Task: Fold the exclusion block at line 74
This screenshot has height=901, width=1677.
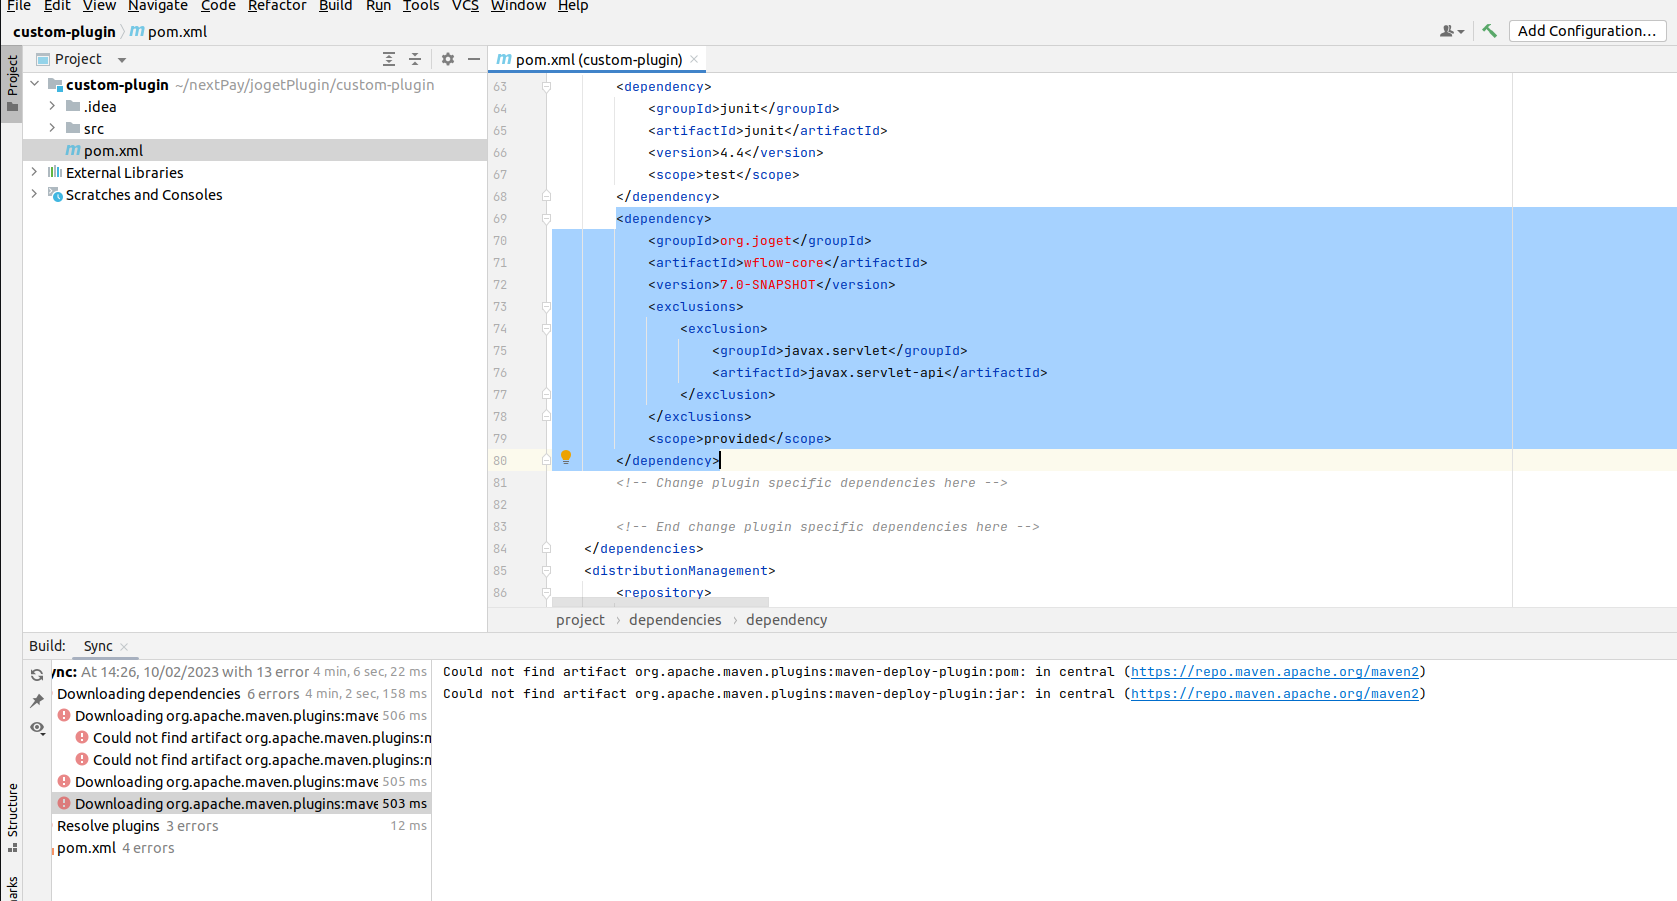Action: point(546,329)
